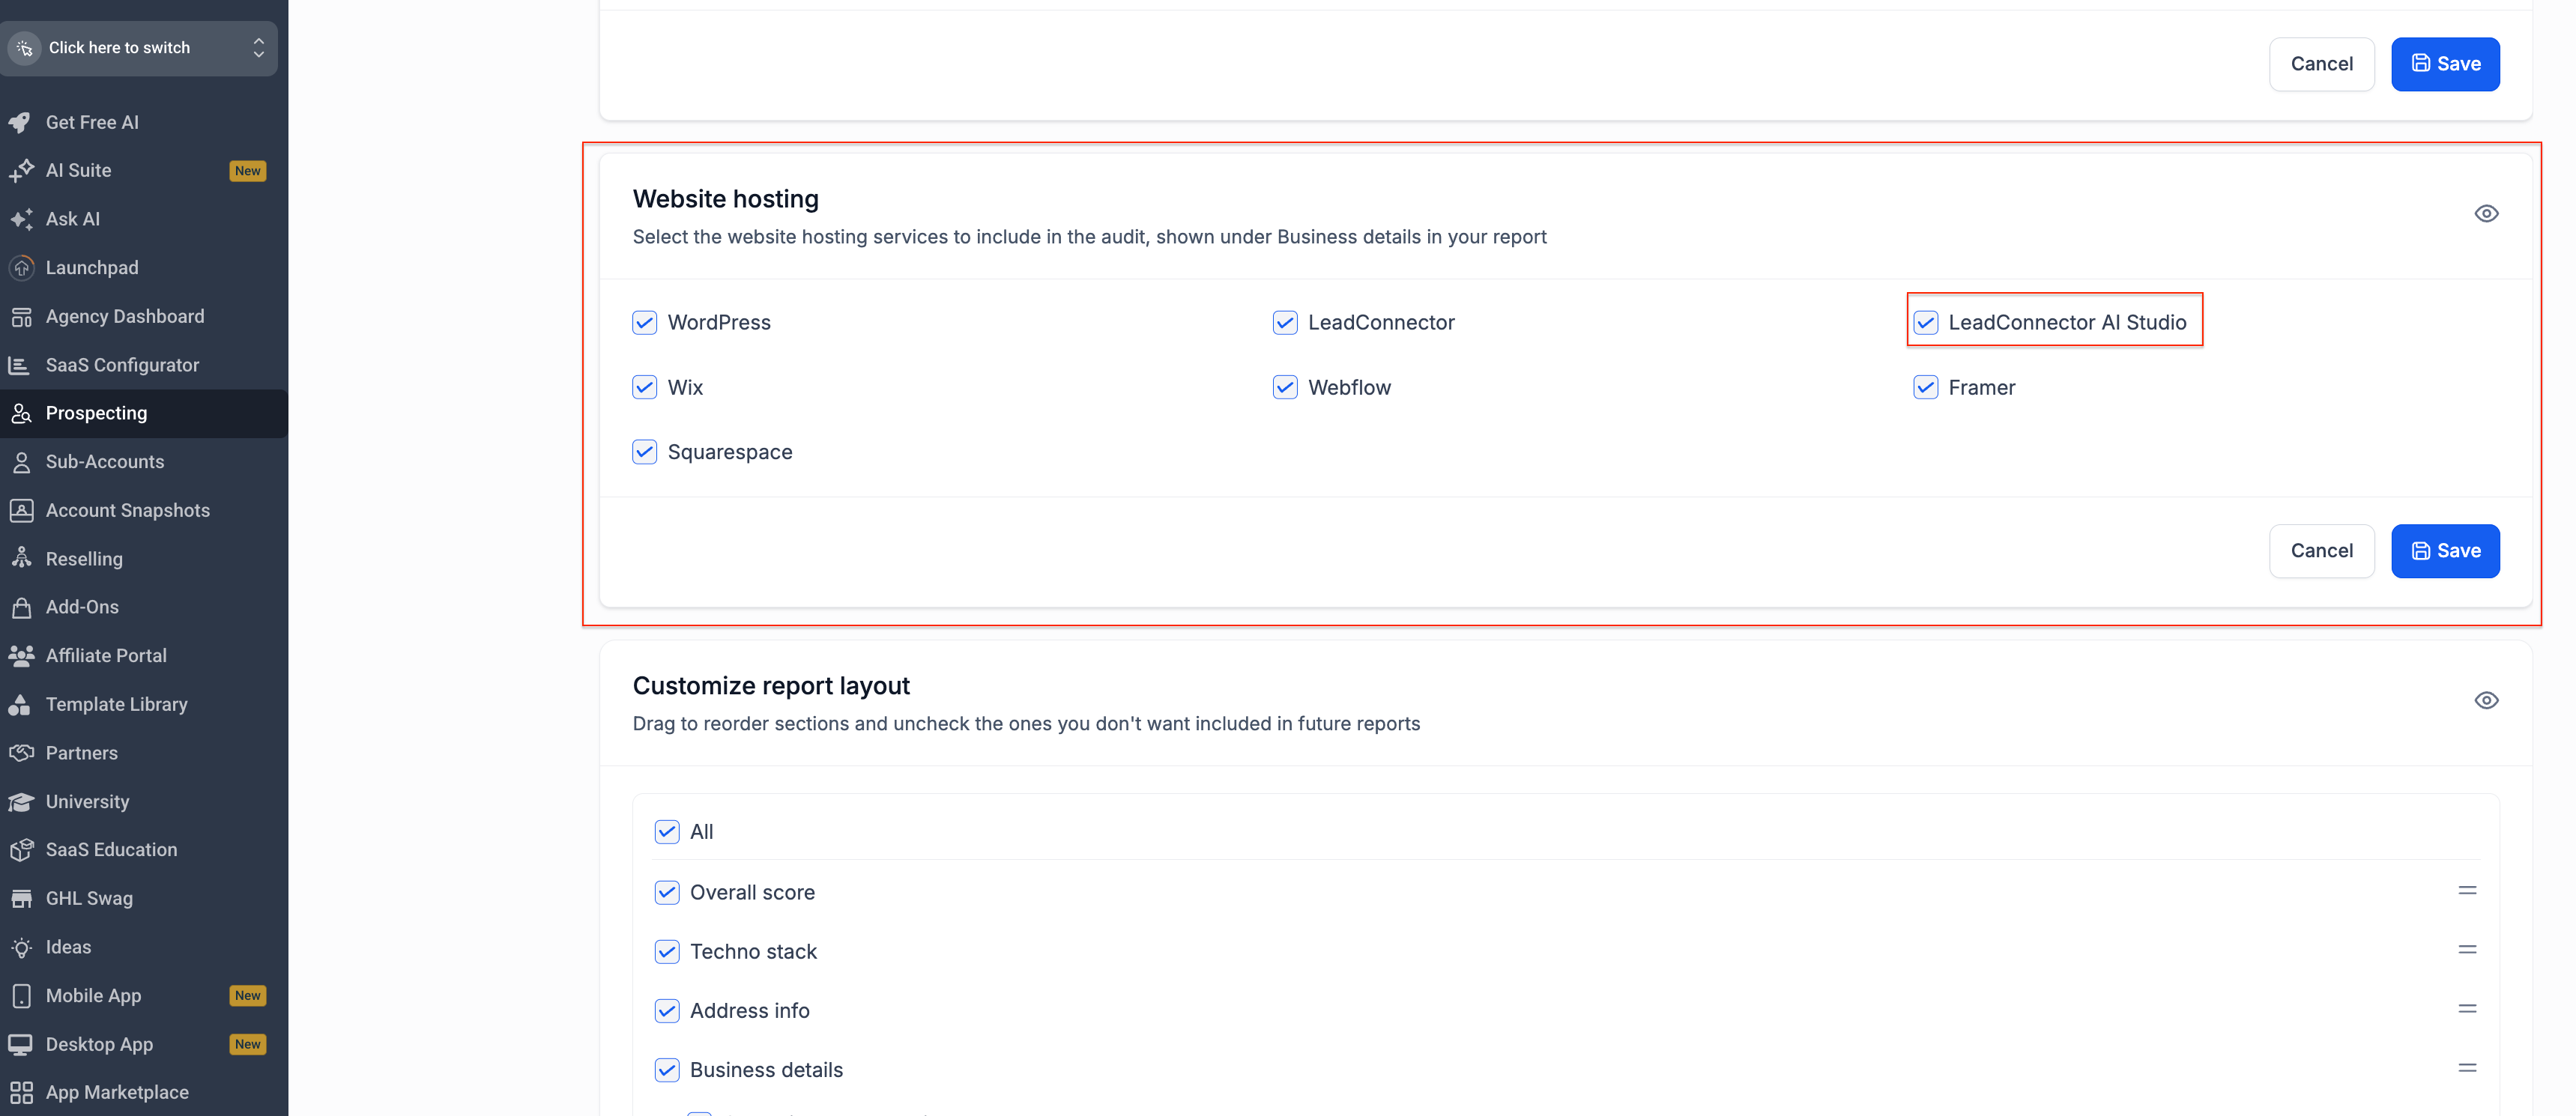Screen dimensions: 2576x1116
Task: Click the Techno stack drag handle
Action: [2467, 950]
